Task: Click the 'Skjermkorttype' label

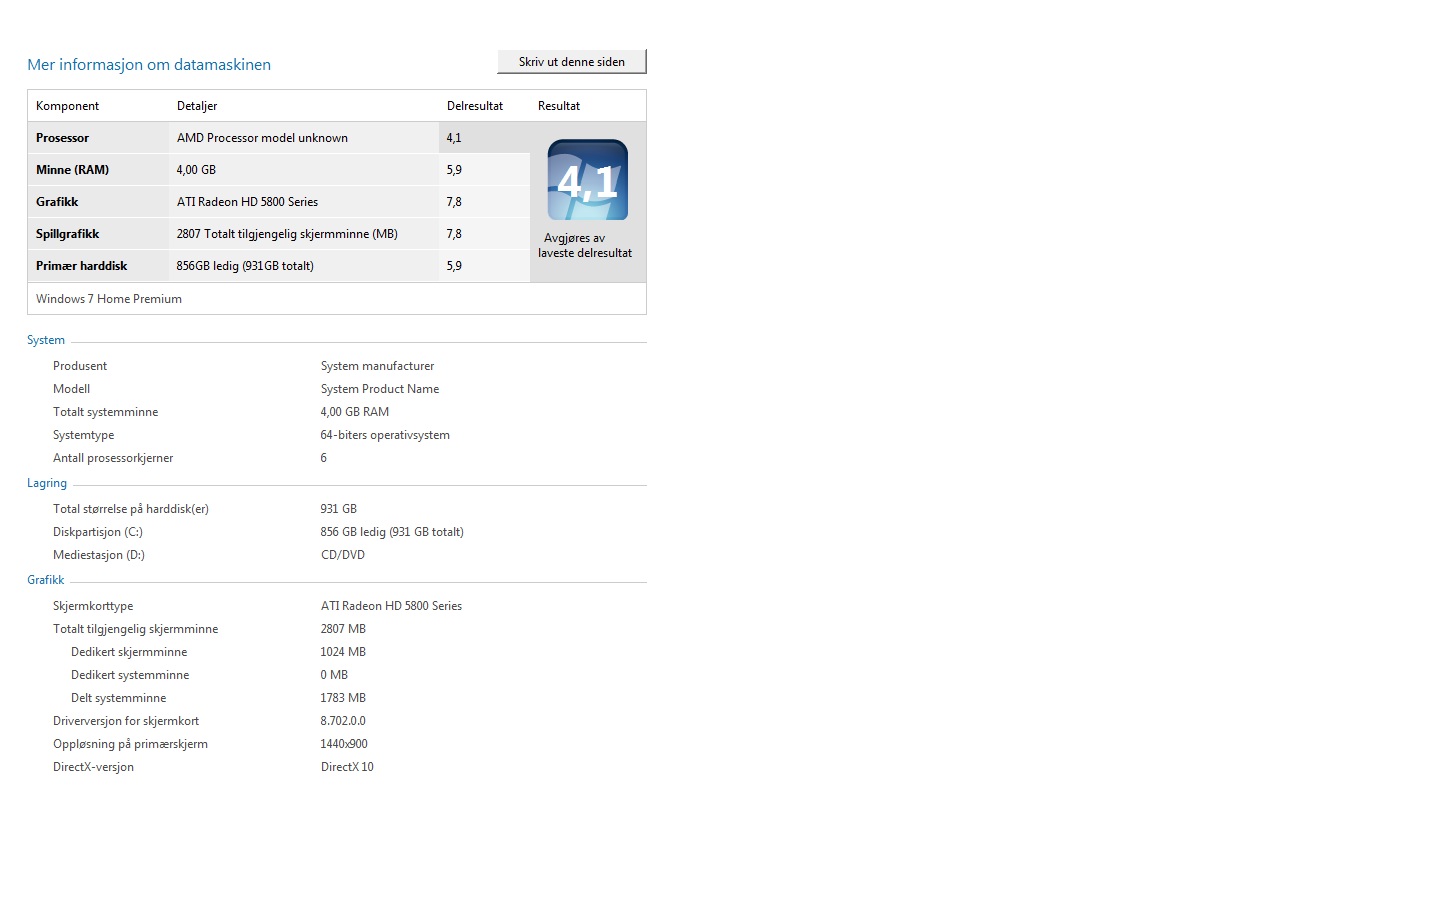Action: click(93, 606)
